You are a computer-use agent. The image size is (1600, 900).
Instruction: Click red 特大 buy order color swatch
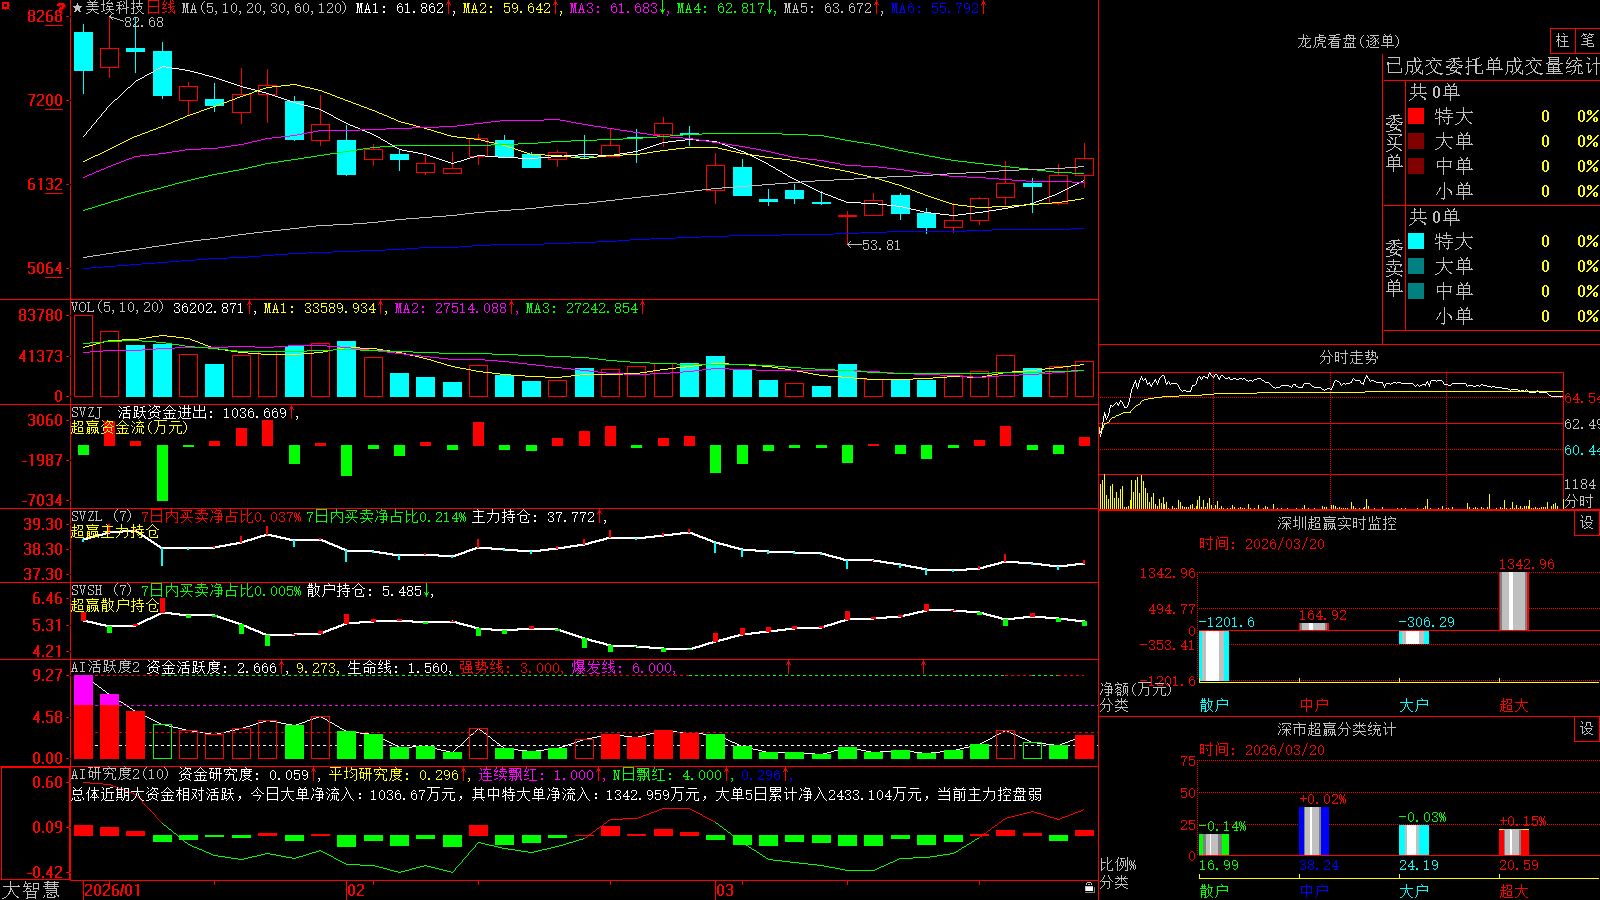click(x=1416, y=116)
